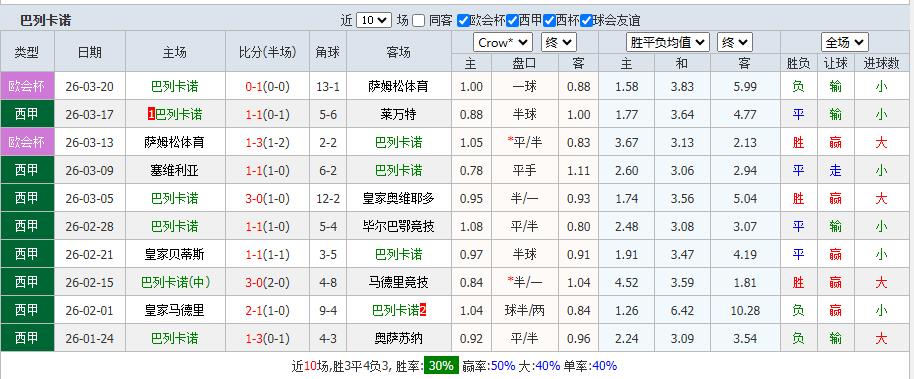Click the handicap 一球 cell

525,87
